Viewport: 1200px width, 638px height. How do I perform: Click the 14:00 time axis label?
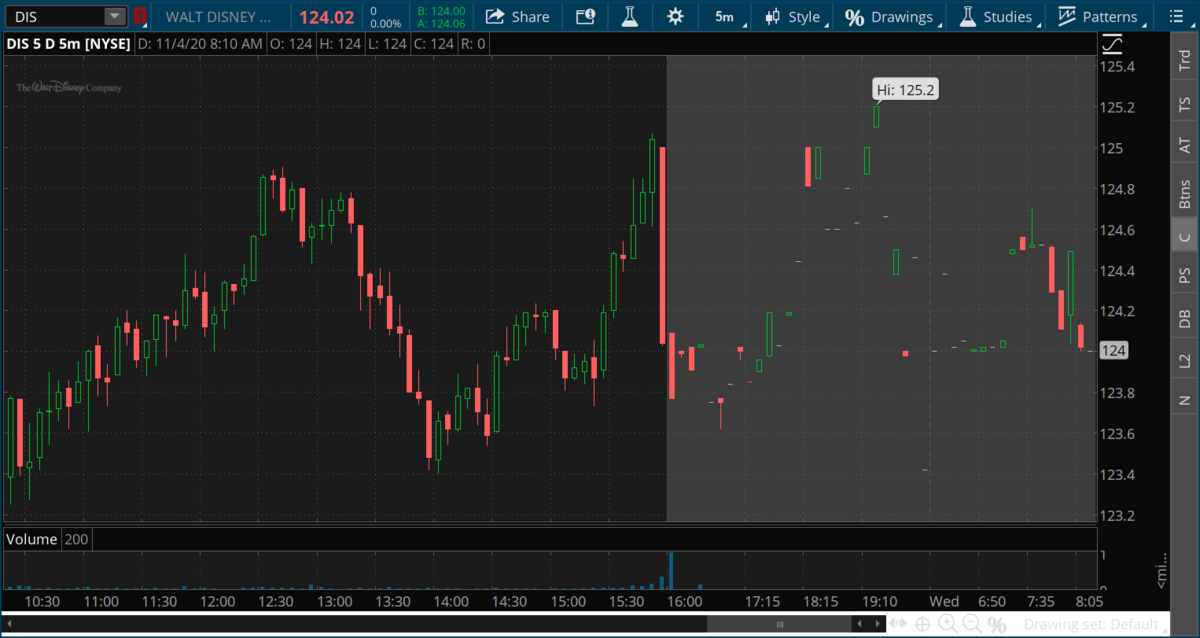click(x=451, y=602)
